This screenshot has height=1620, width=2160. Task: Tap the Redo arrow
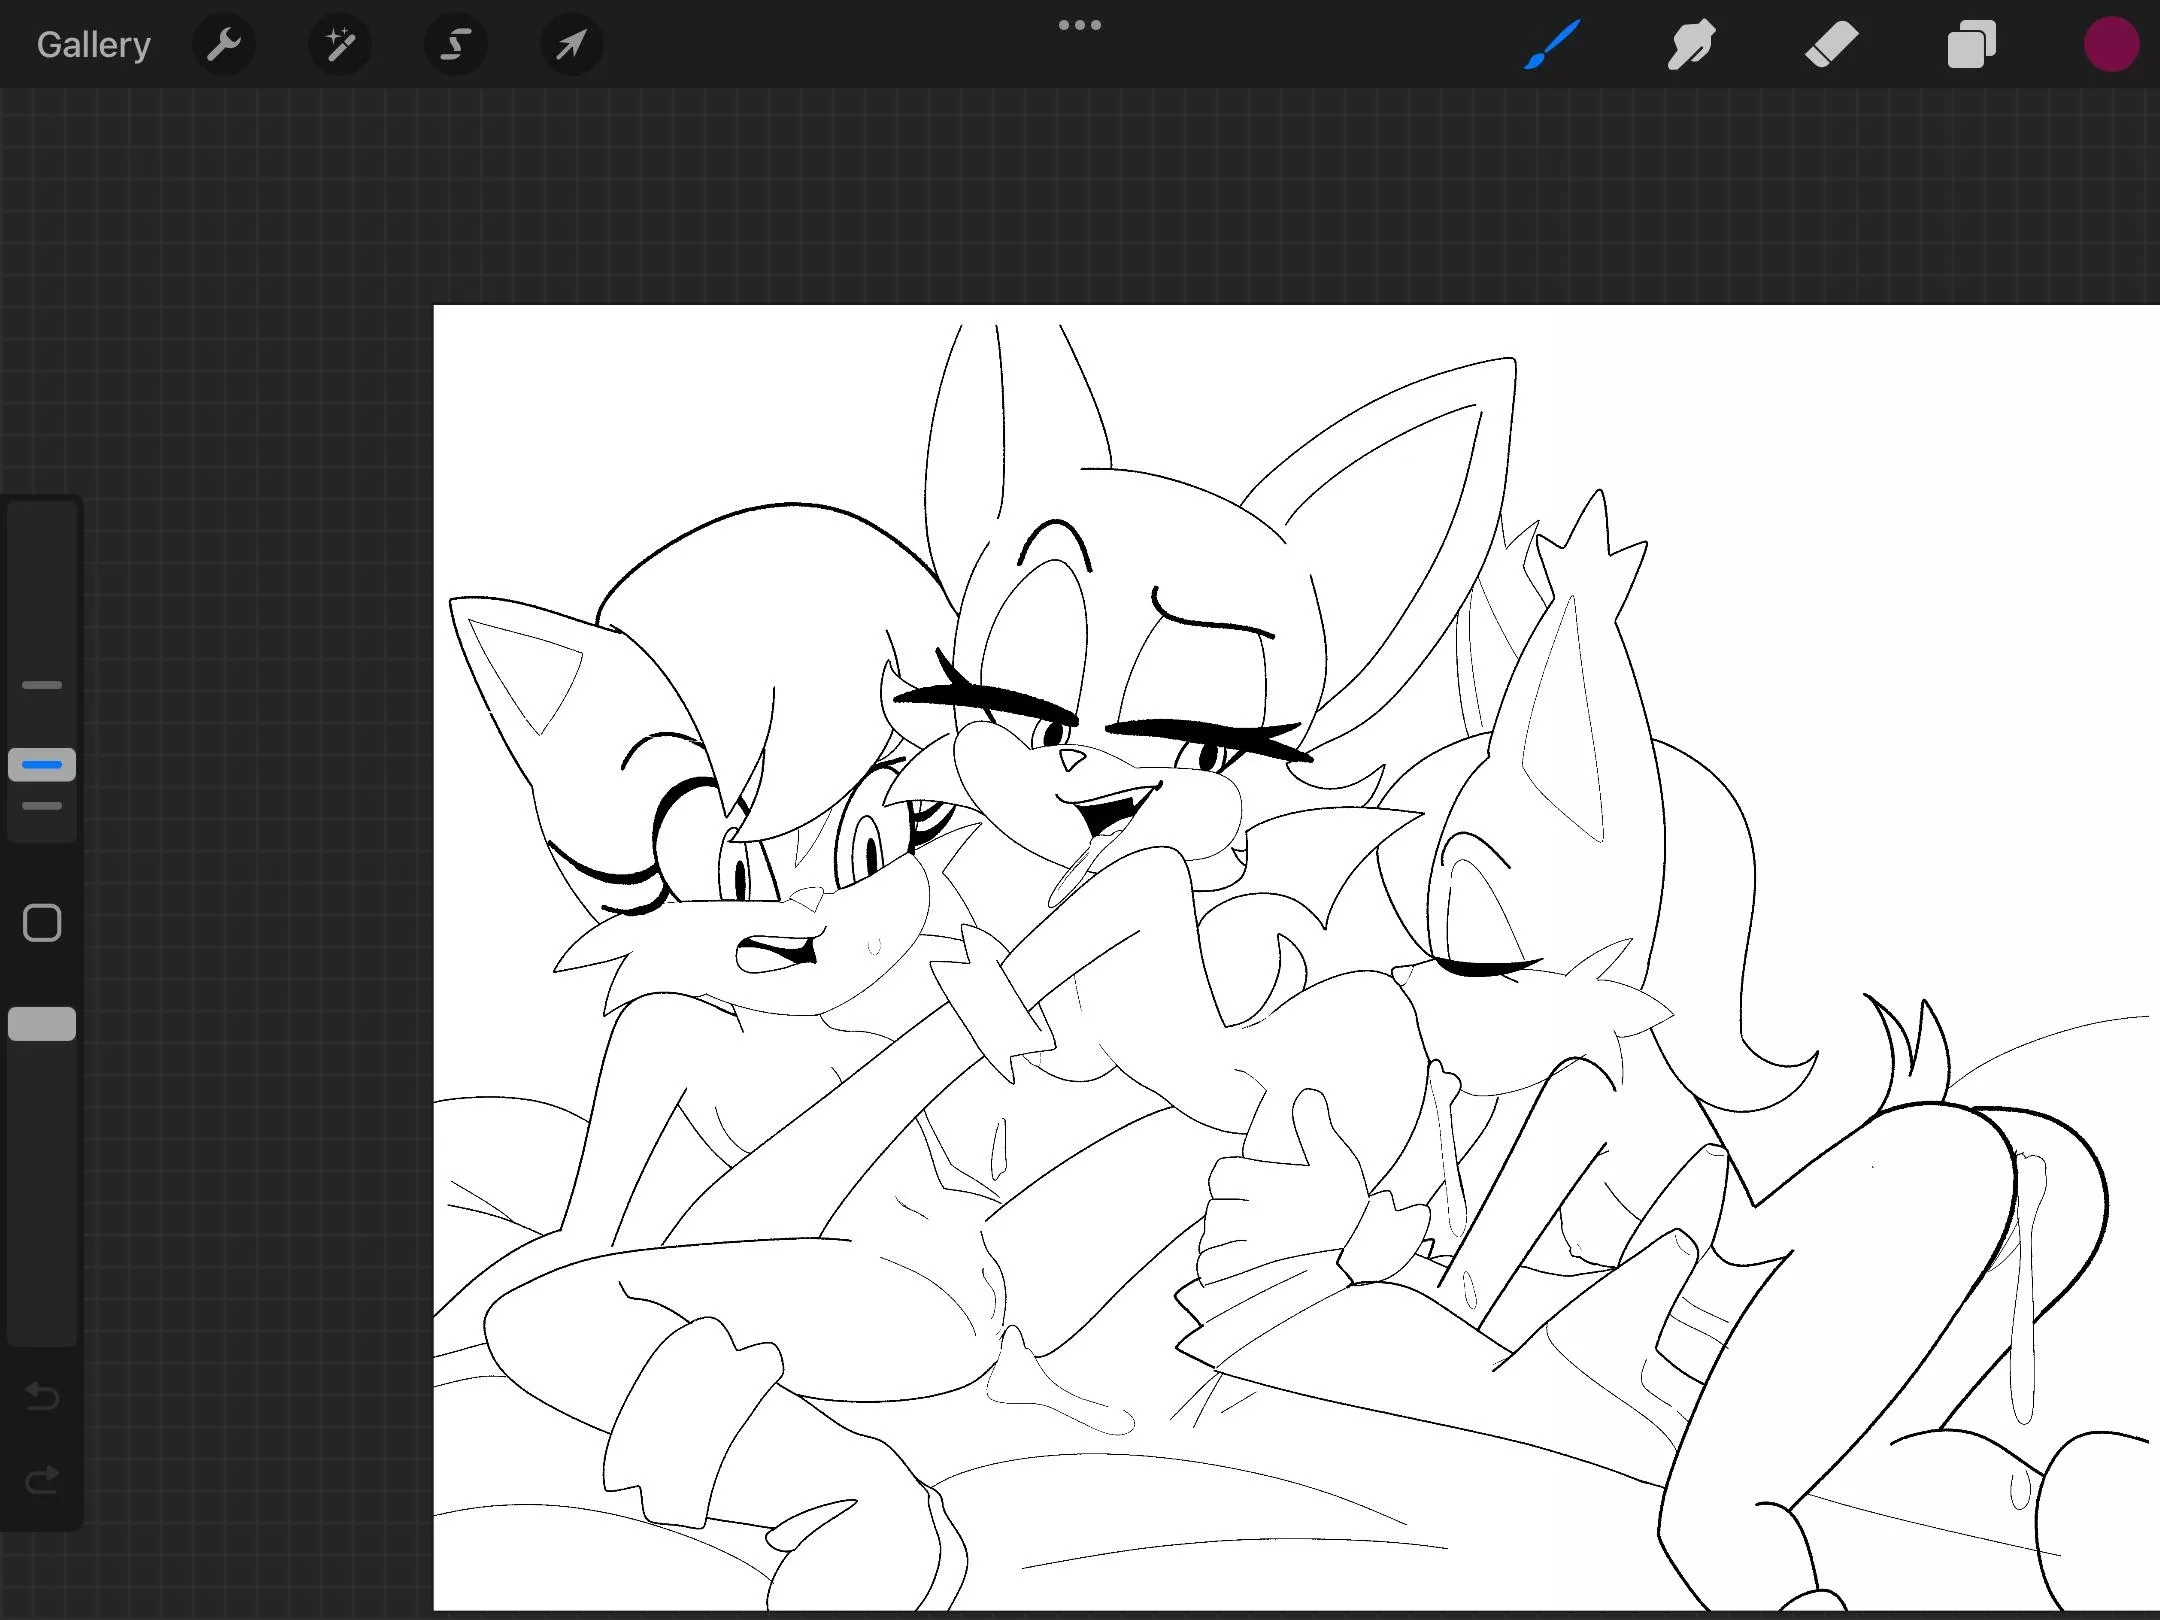click(42, 1480)
